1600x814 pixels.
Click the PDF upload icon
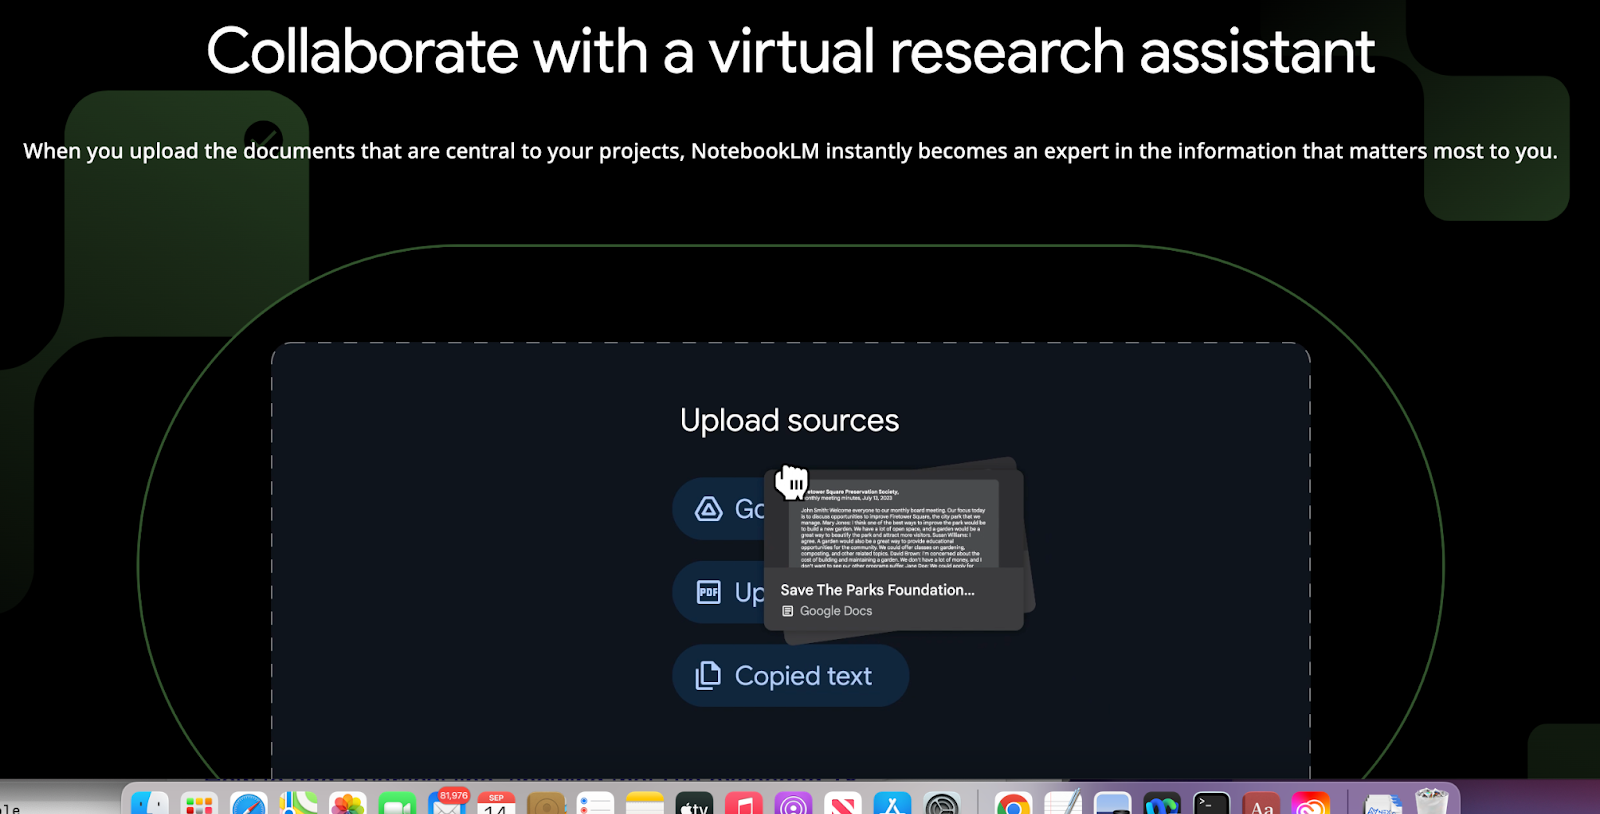(x=709, y=592)
